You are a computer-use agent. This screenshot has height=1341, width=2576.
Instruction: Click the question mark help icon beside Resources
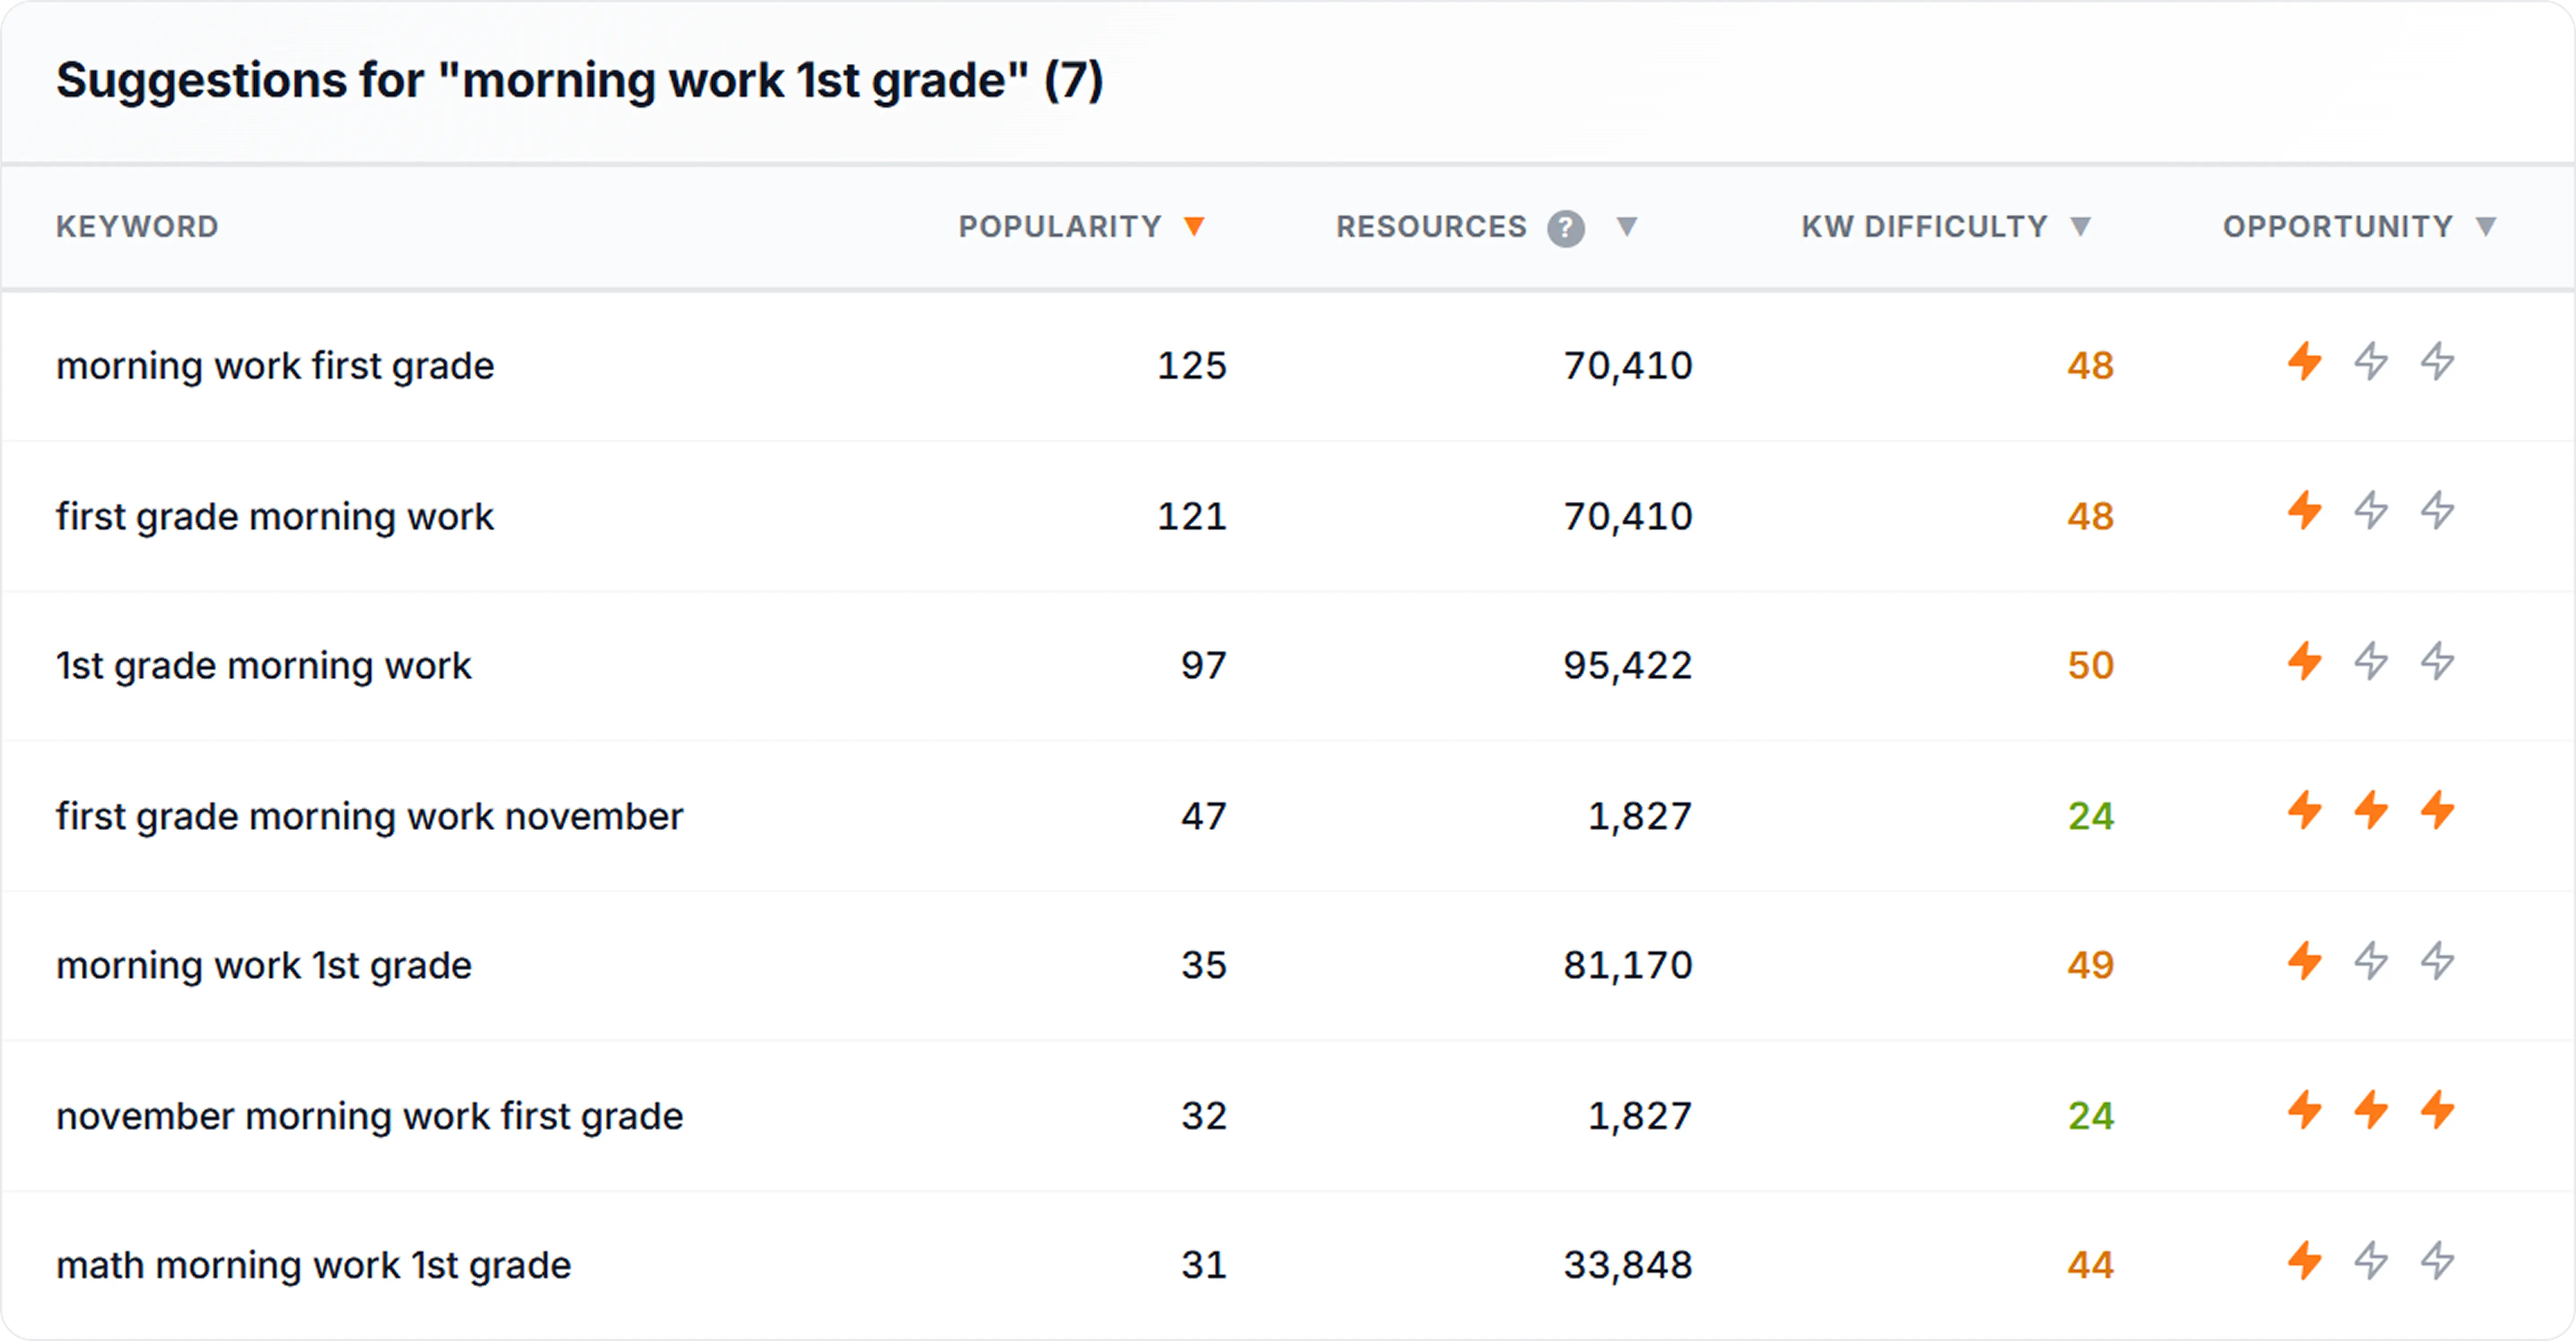point(1567,227)
